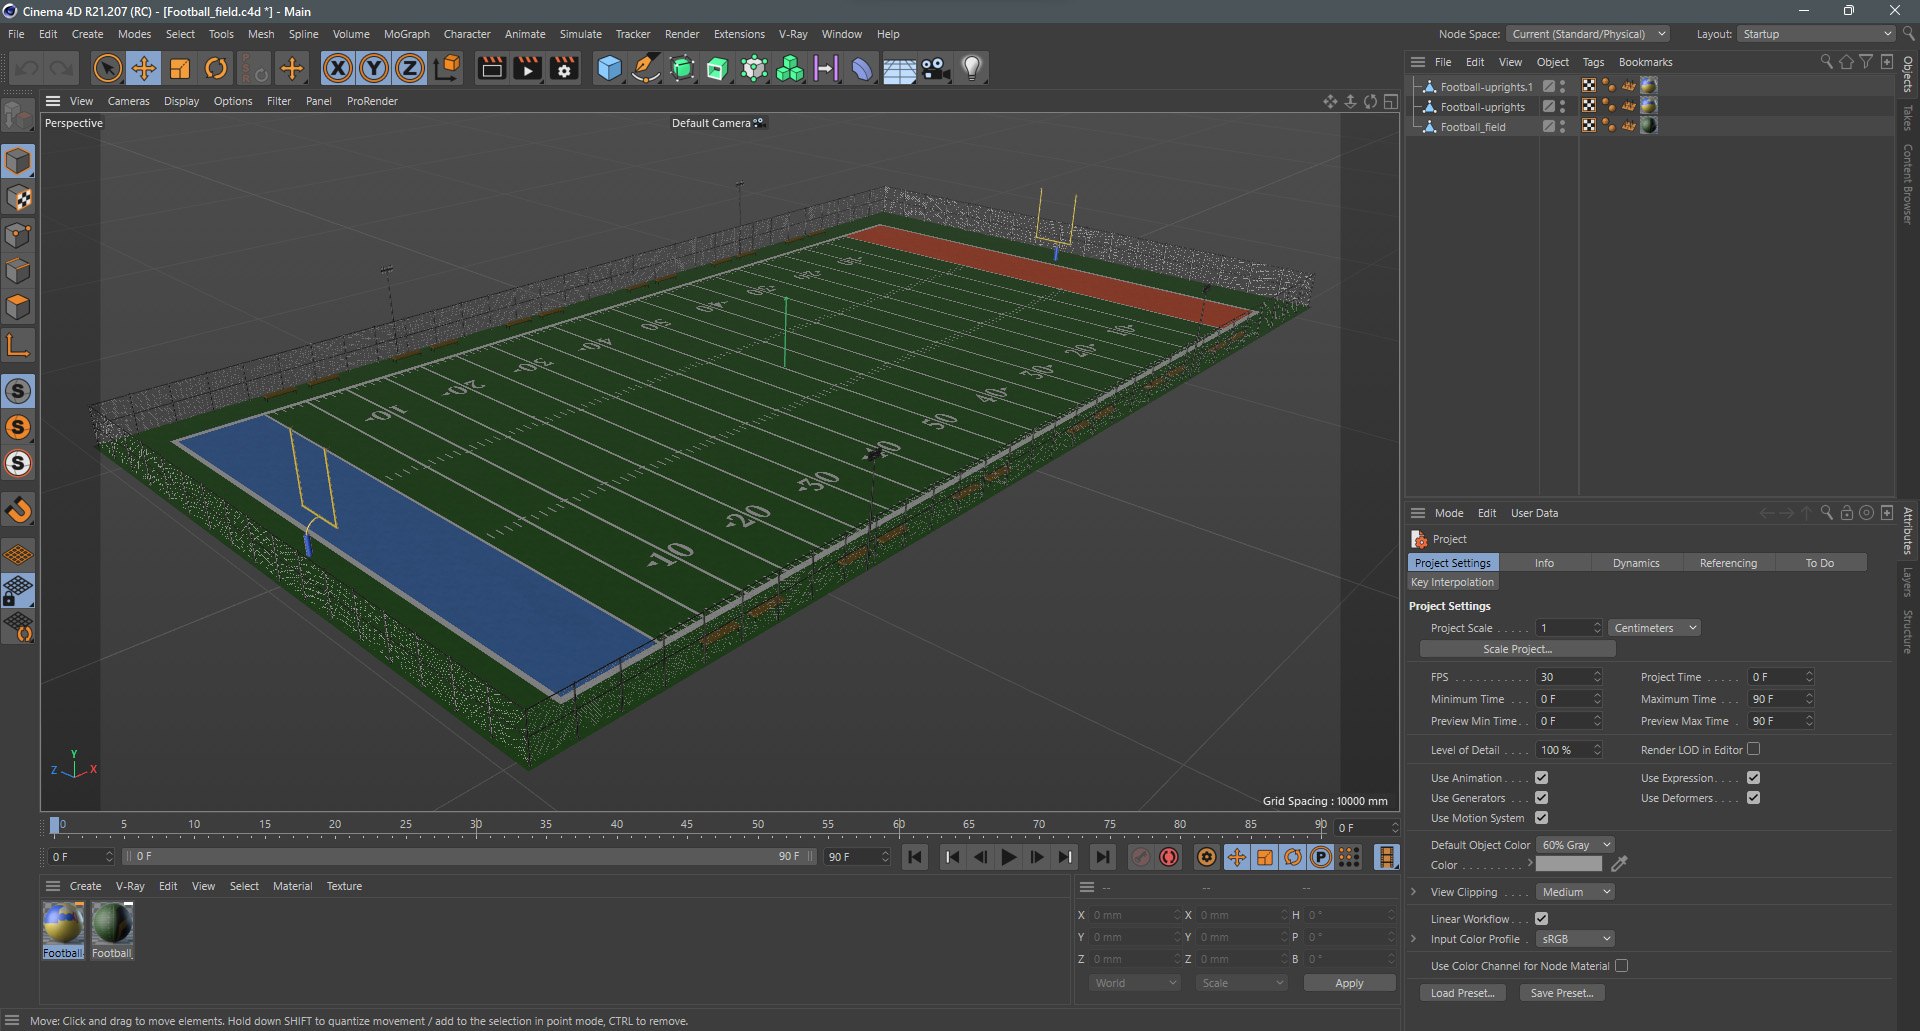This screenshot has width=1920, height=1031.
Task: Select the Live Selection arrow tool
Action: tap(107, 68)
